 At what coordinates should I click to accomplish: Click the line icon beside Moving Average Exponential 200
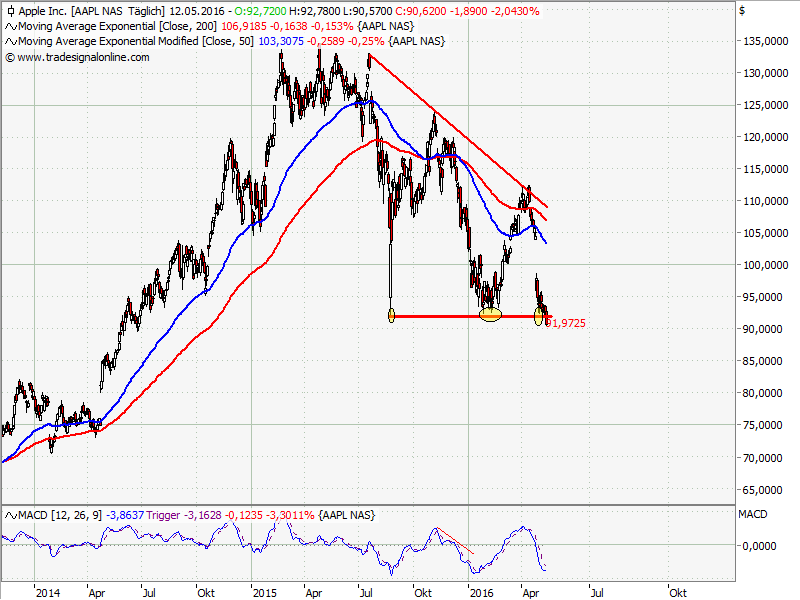coord(10,25)
